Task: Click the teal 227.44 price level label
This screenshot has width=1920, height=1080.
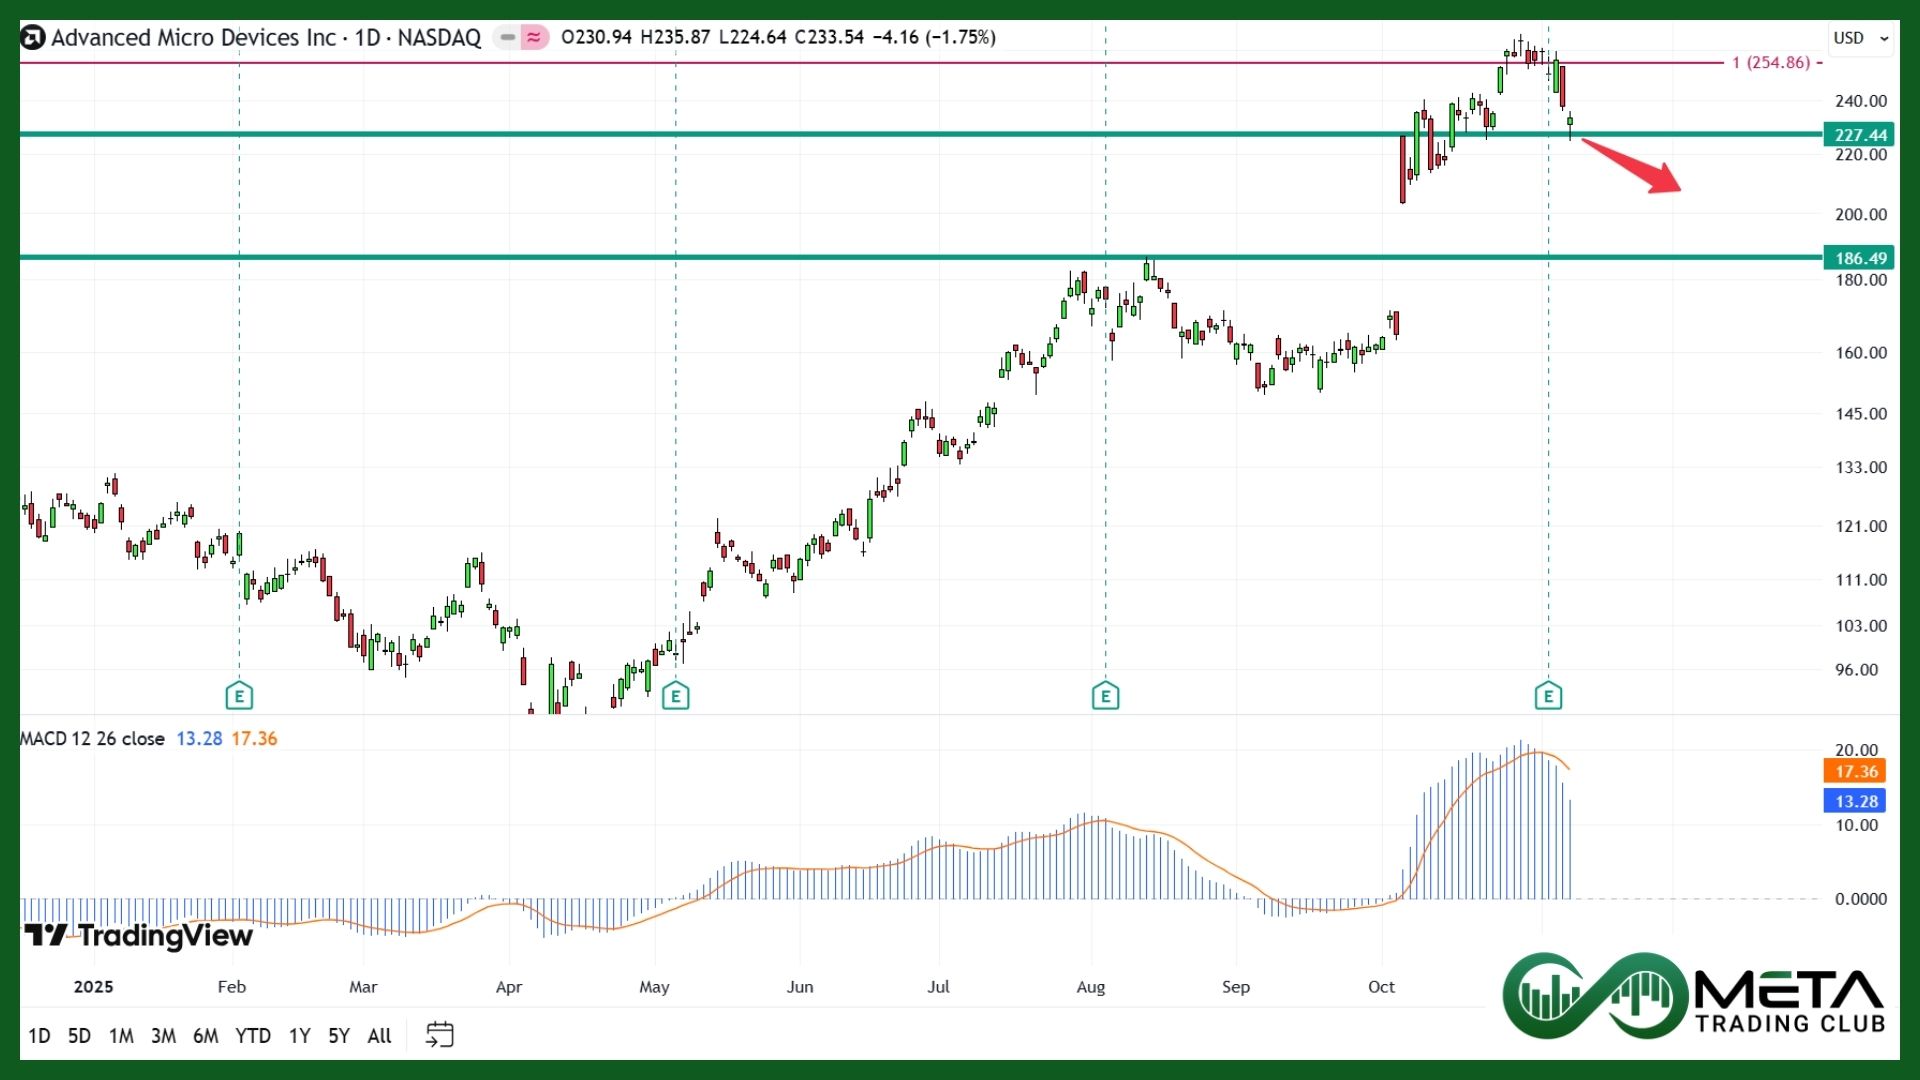Action: point(1860,135)
